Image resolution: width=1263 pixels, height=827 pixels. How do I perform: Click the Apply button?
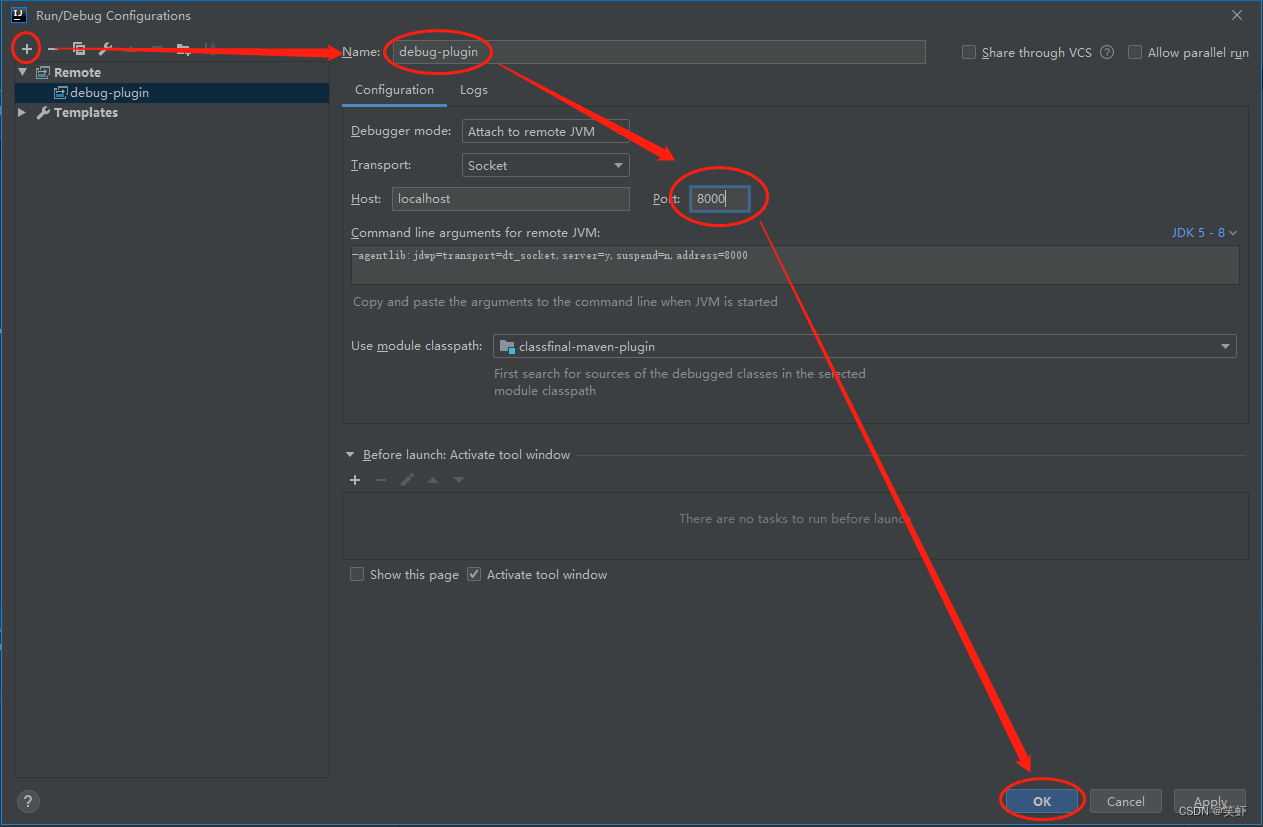coord(1210,801)
